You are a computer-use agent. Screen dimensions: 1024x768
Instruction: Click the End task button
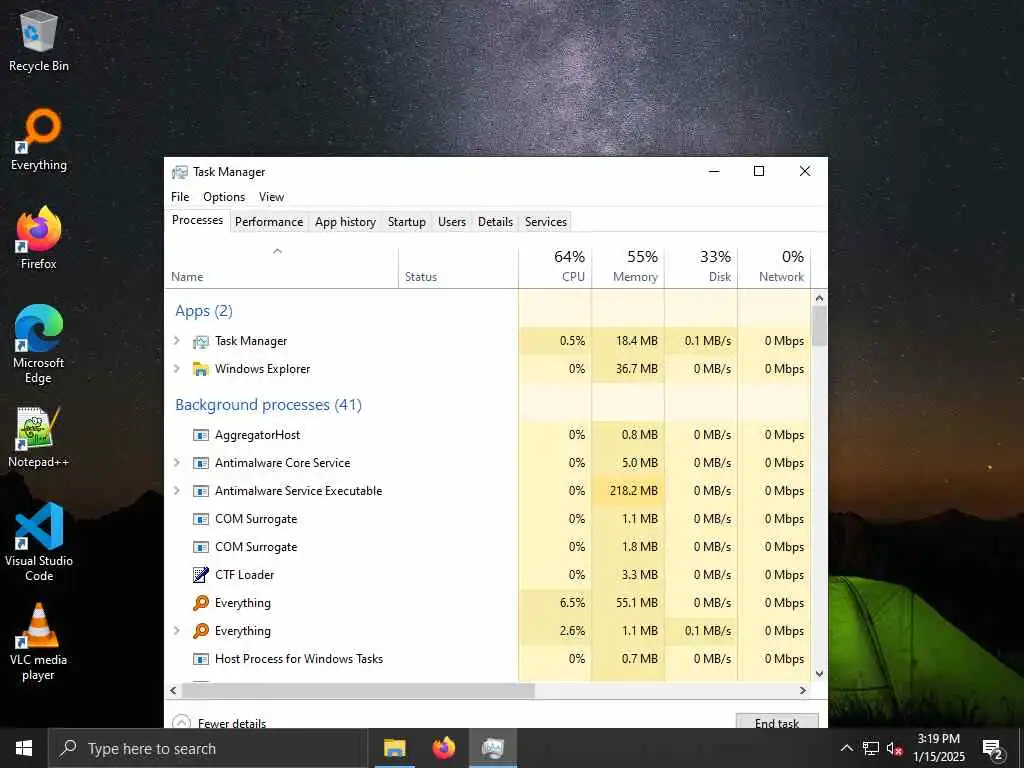777,722
